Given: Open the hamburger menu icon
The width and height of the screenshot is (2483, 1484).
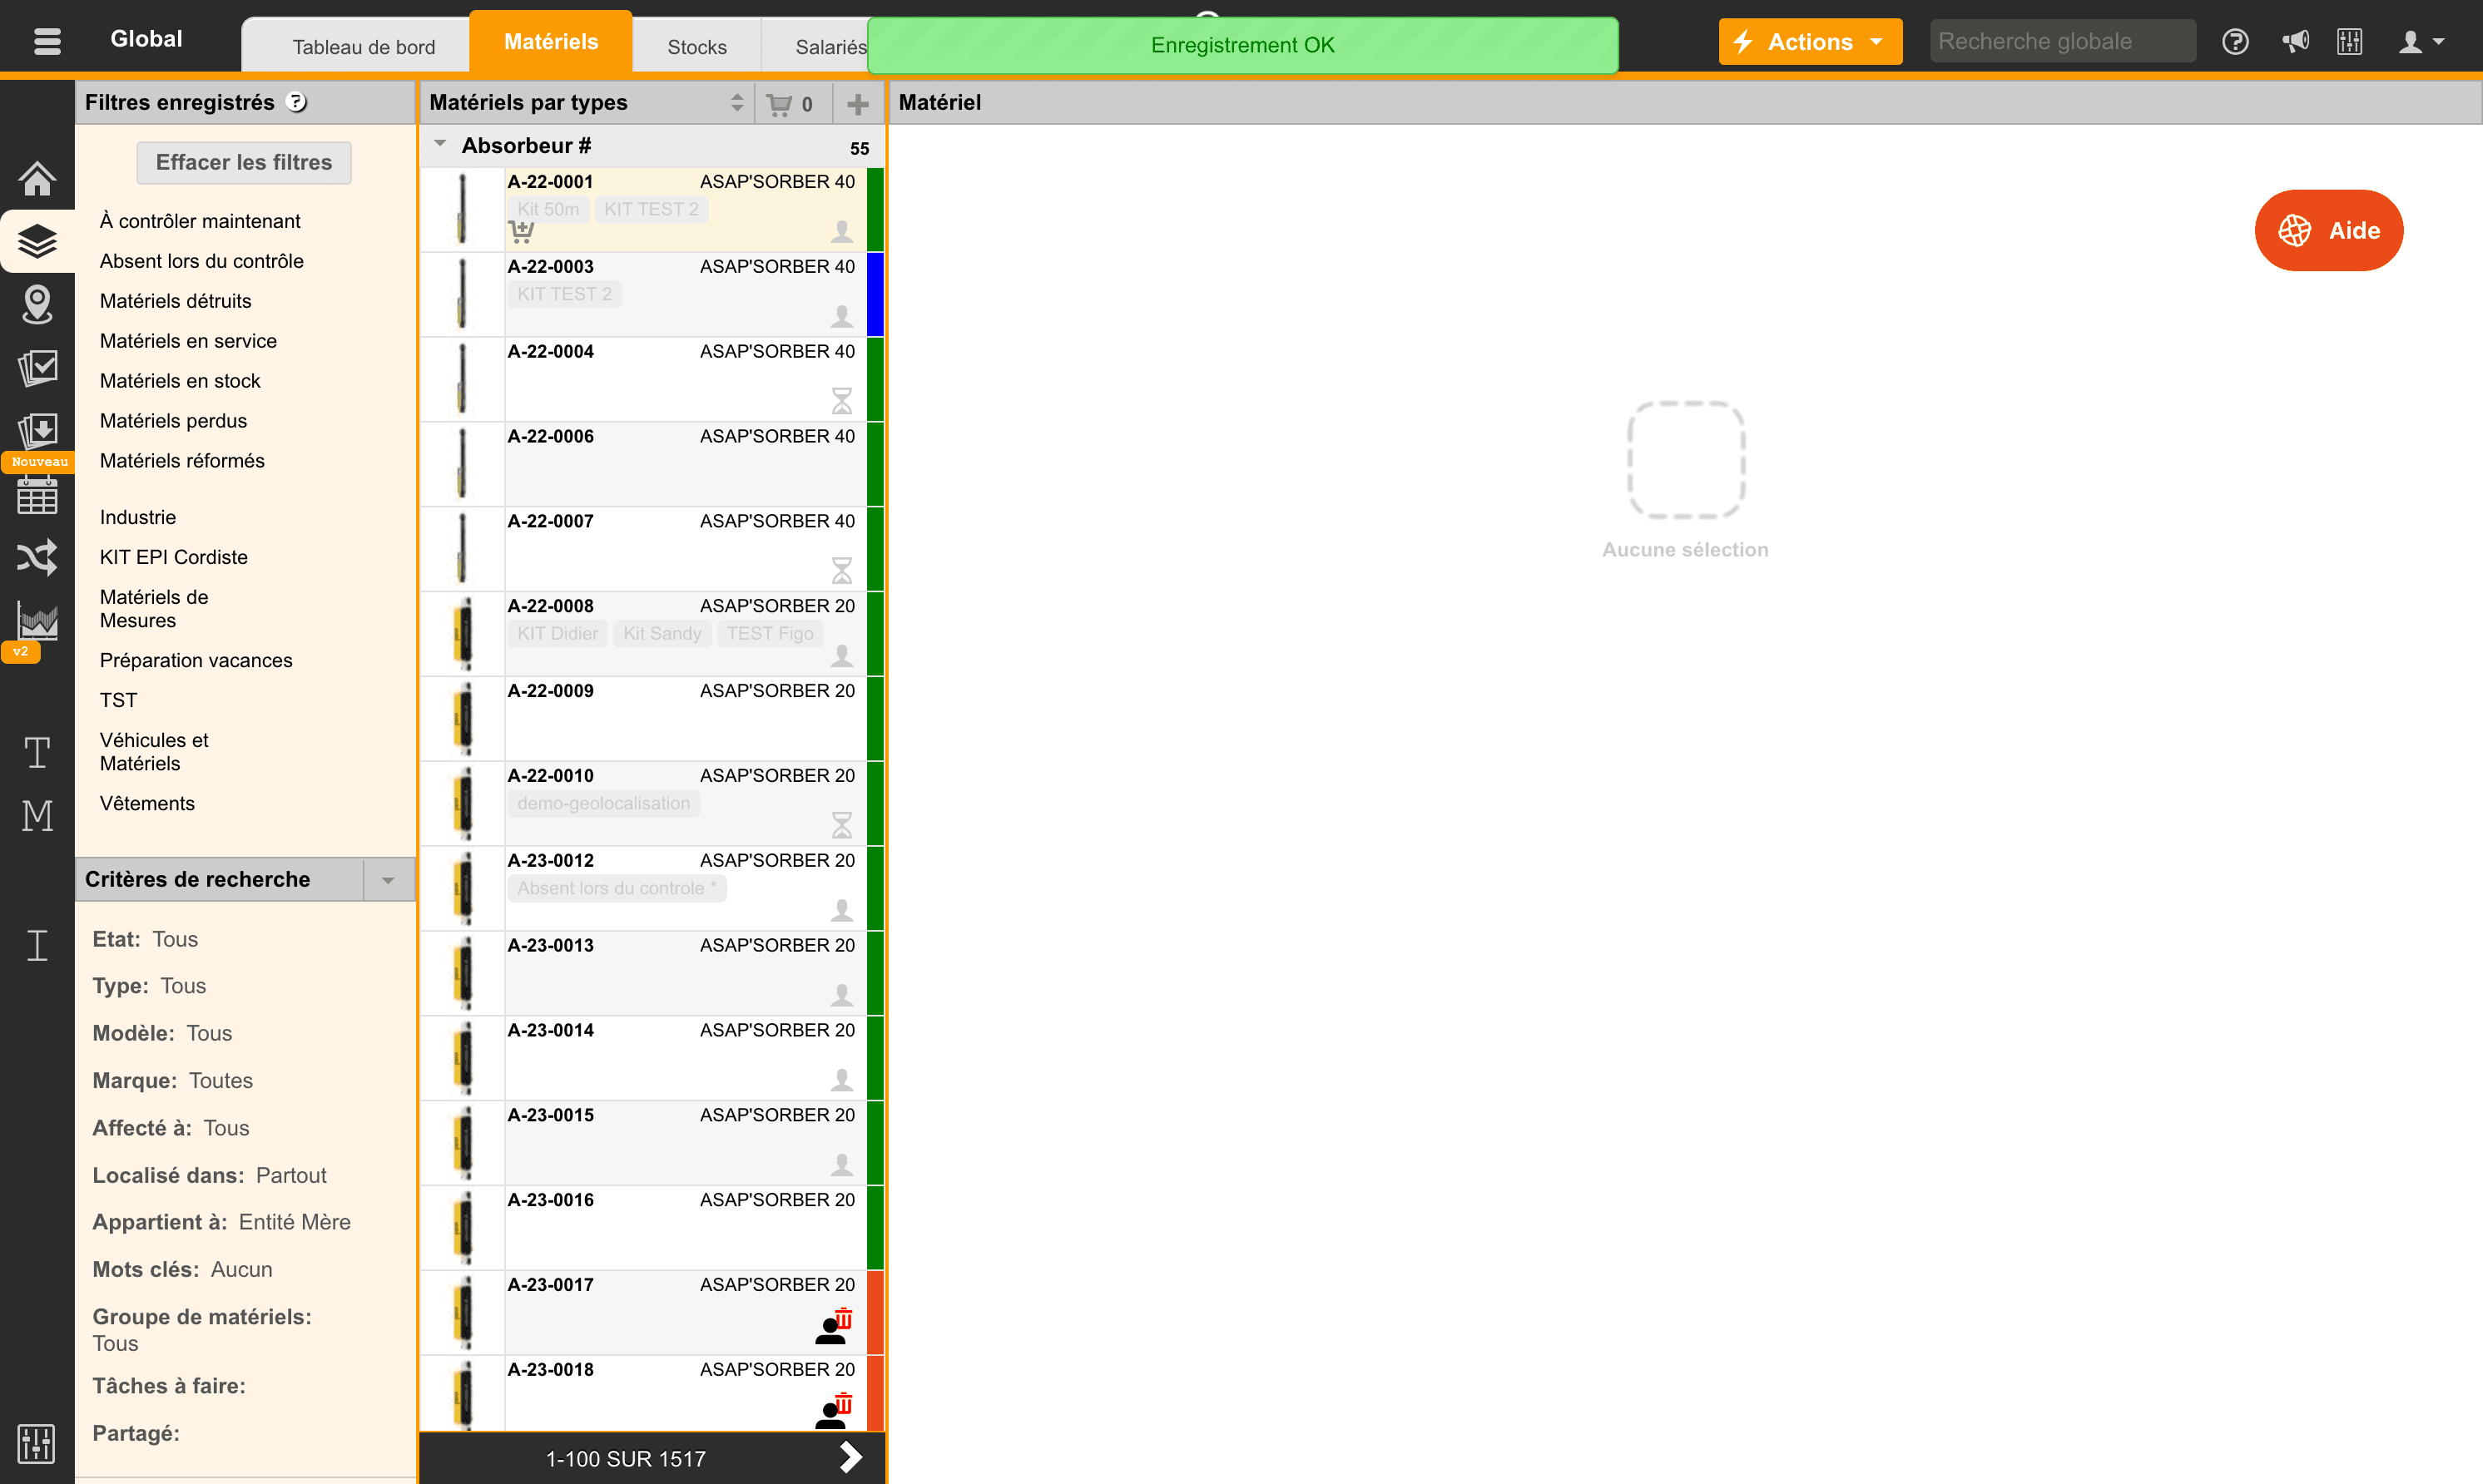Looking at the screenshot, I should click(x=47, y=41).
